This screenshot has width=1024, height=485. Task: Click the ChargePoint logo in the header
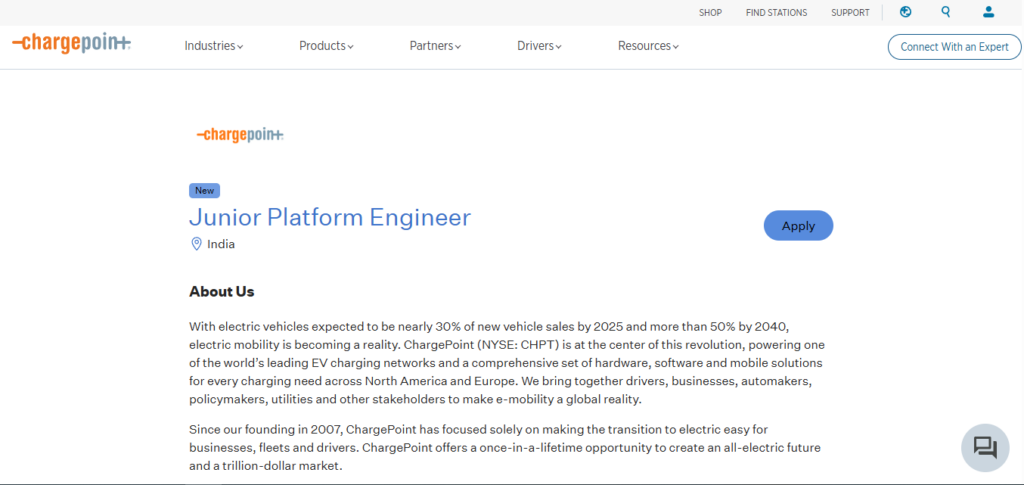[x=71, y=44]
